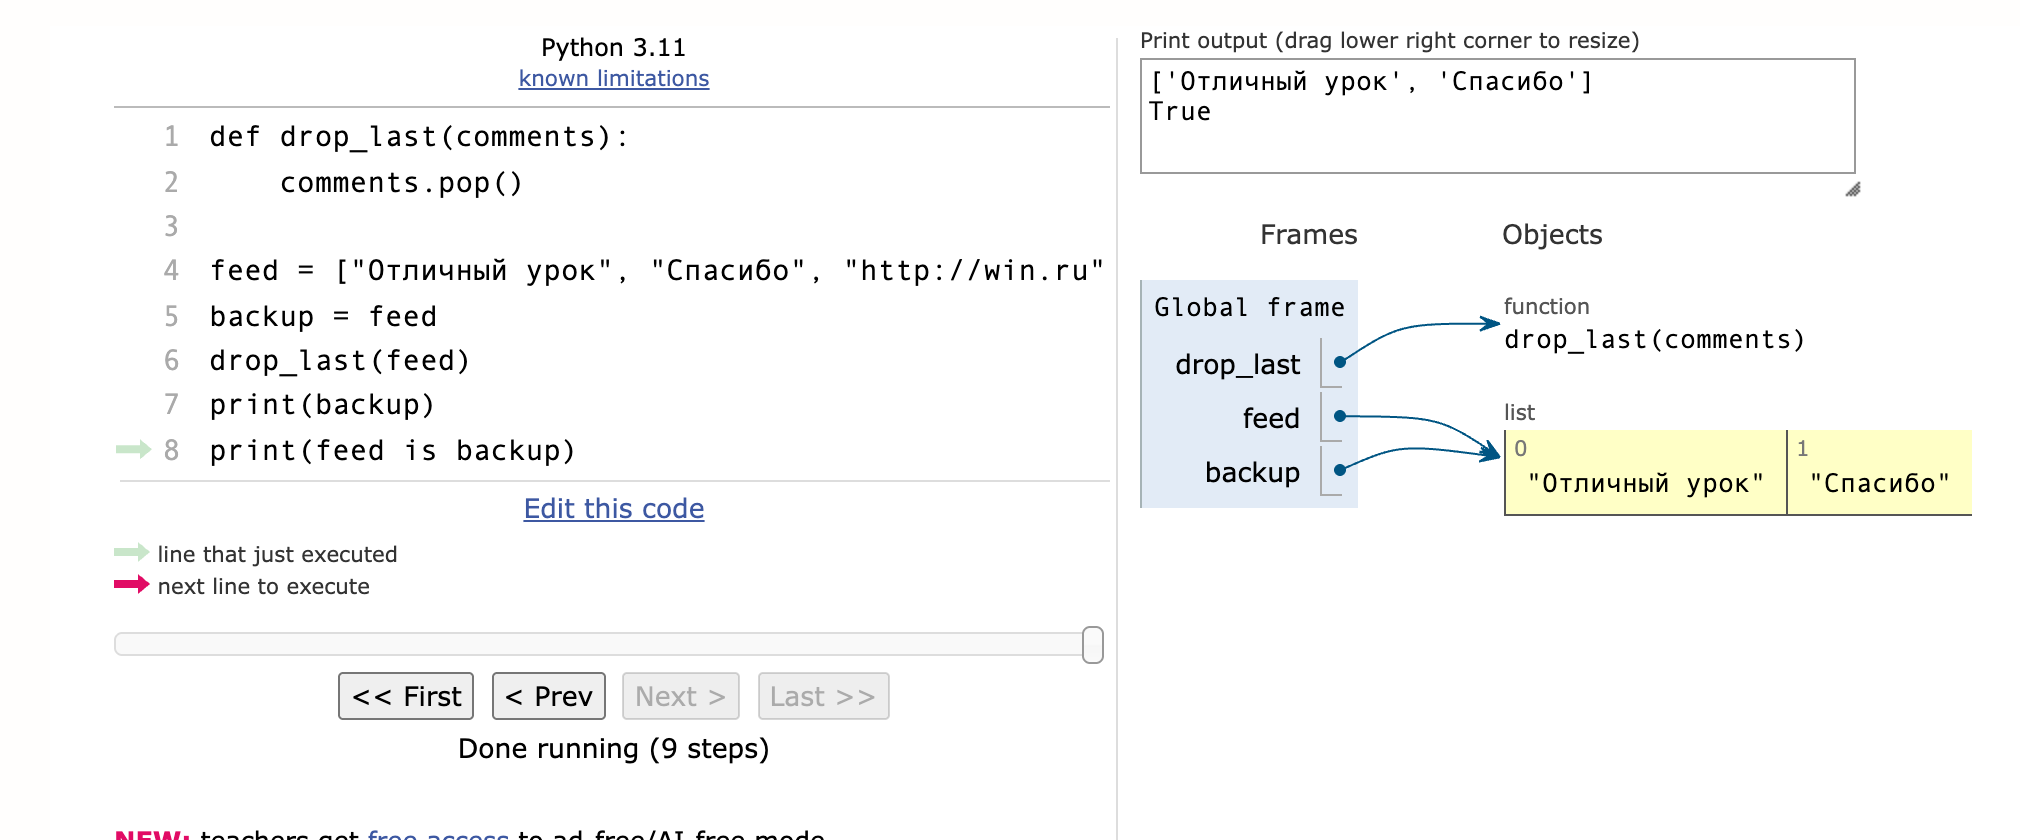The image size is (2020, 840).
Task: Click the 'line that just executed' legend text
Action: coord(277,554)
